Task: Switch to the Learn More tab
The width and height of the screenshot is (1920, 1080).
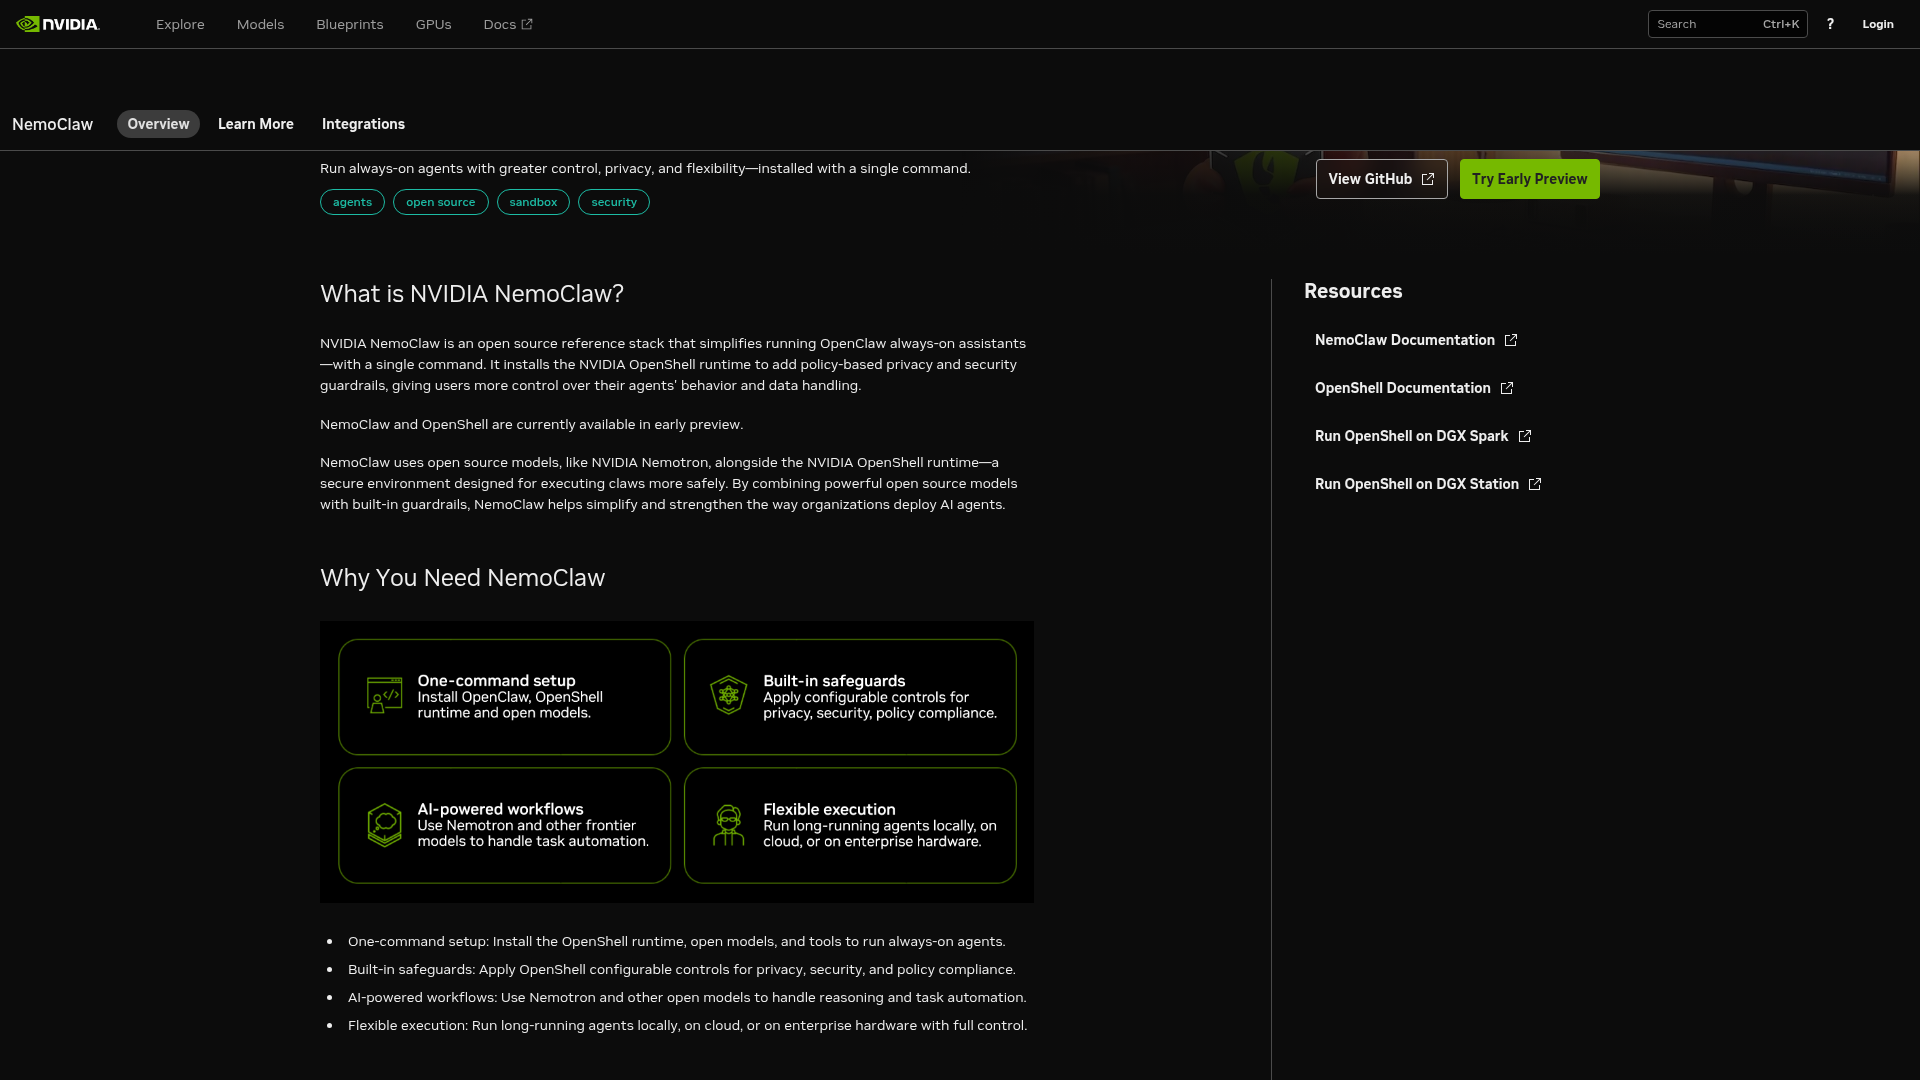Action: click(x=256, y=124)
